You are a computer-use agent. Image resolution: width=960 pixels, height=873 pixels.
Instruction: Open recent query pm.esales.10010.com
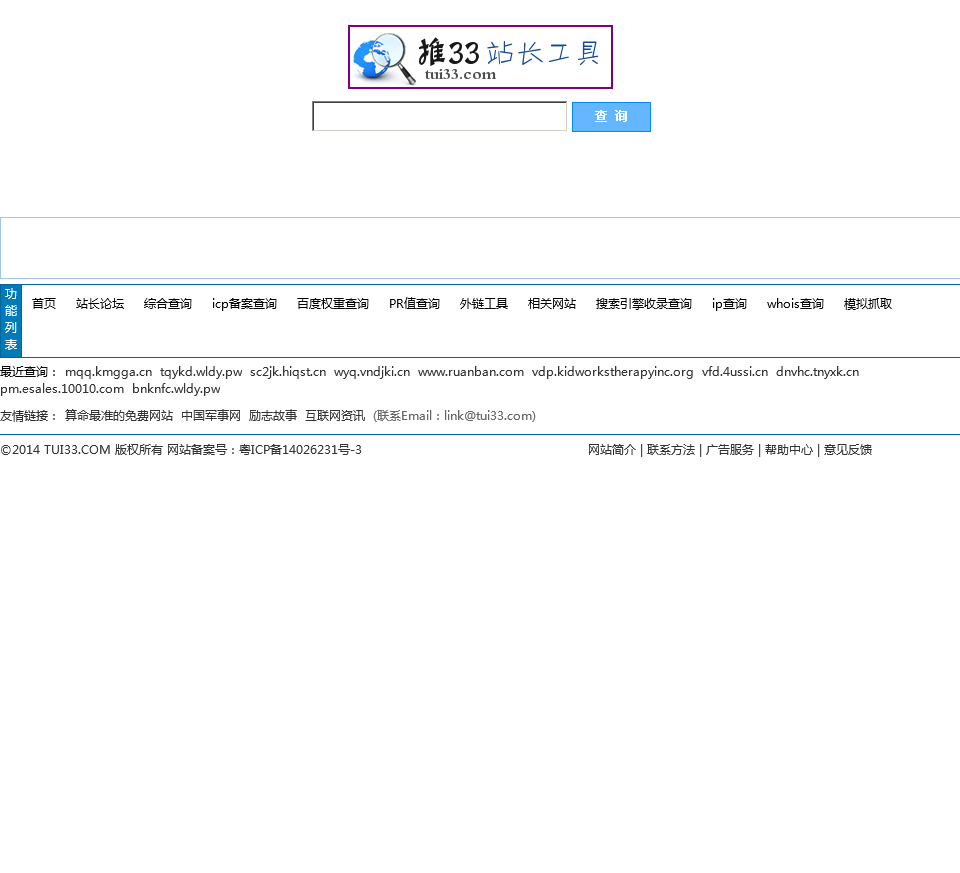(x=62, y=389)
